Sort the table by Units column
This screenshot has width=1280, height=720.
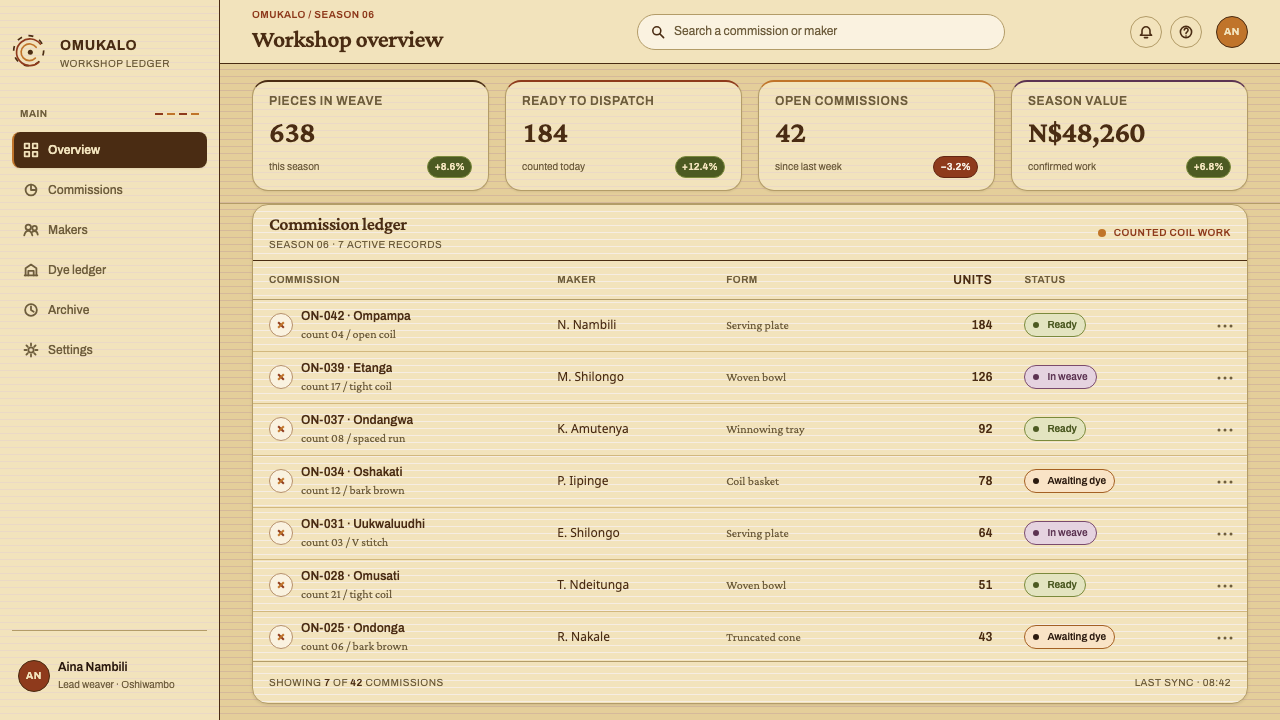coord(972,280)
